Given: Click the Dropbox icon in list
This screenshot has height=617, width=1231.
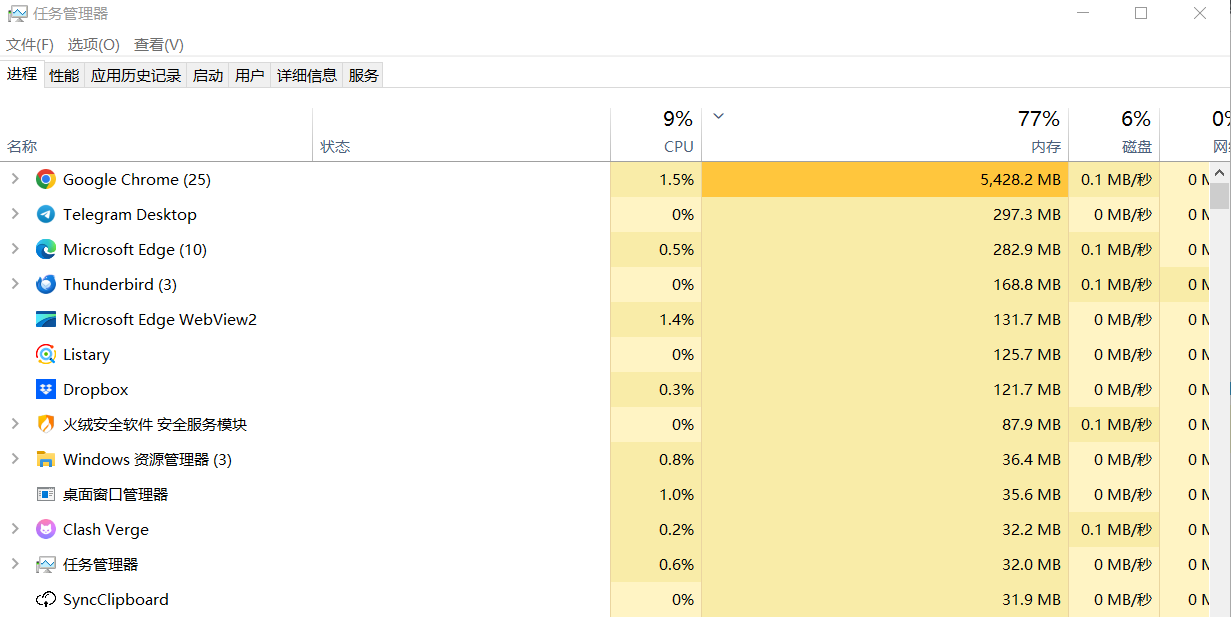Looking at the screenshot, I should (x=46, y=390).
